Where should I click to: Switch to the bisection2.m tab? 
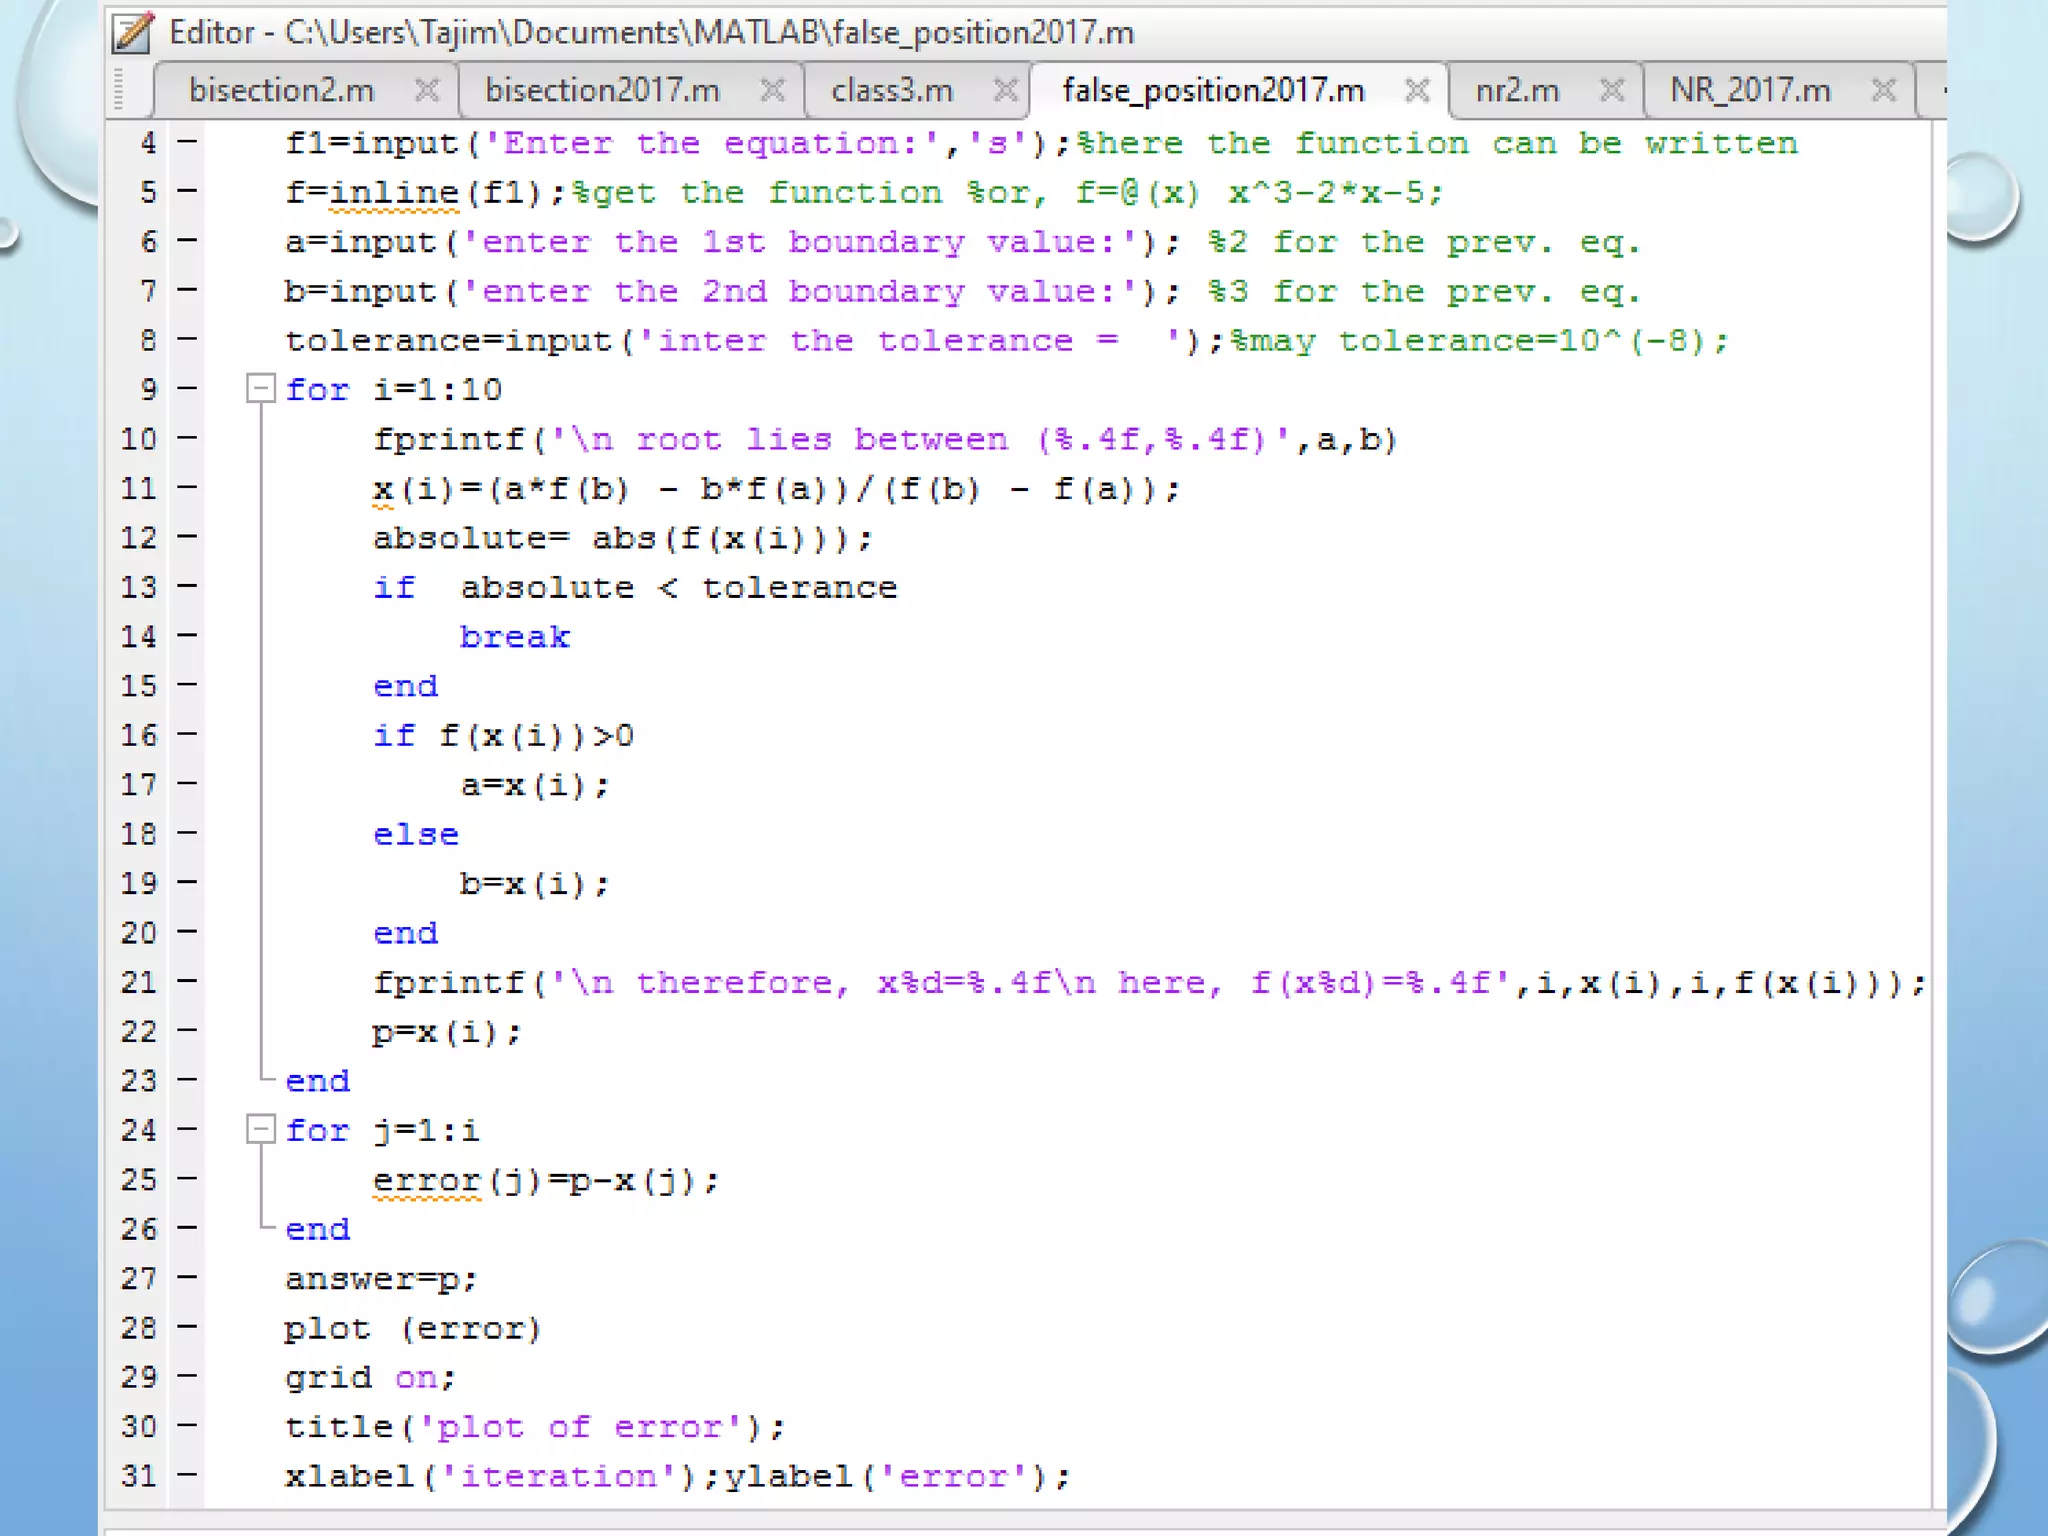pyautogui.click(x=281, y=91)
